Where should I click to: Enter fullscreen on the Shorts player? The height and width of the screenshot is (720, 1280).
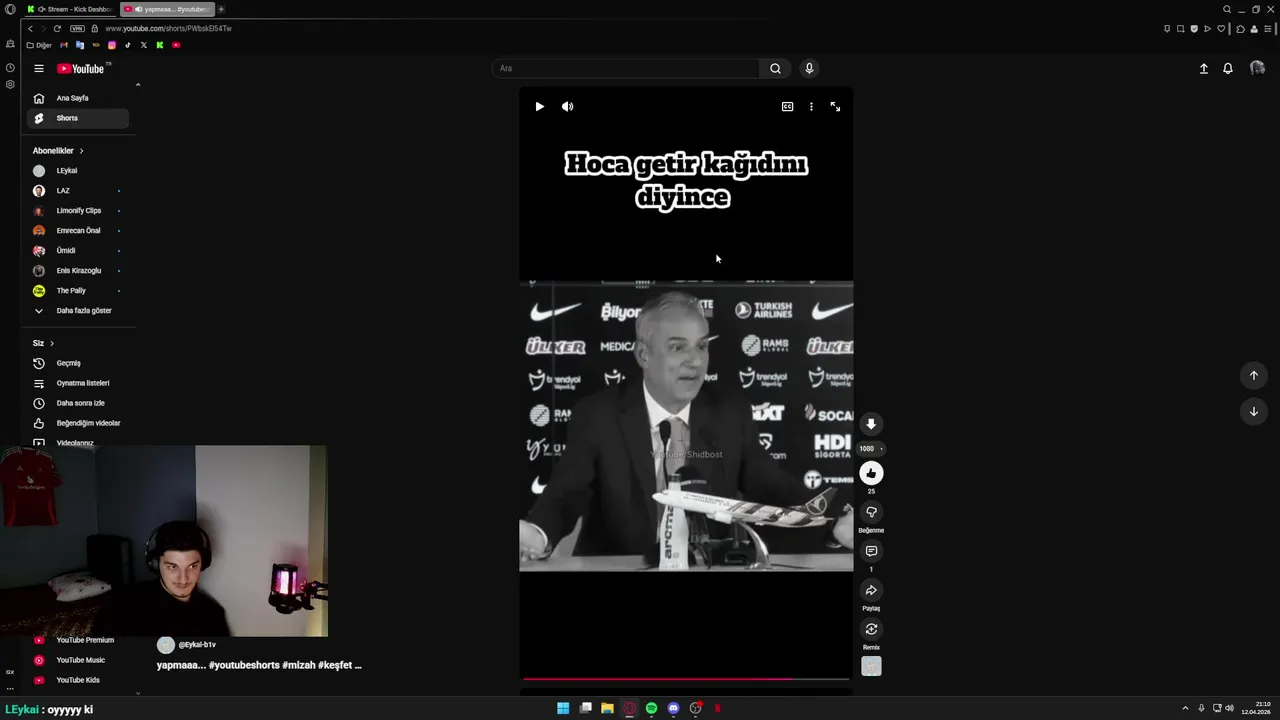[835, 107]
